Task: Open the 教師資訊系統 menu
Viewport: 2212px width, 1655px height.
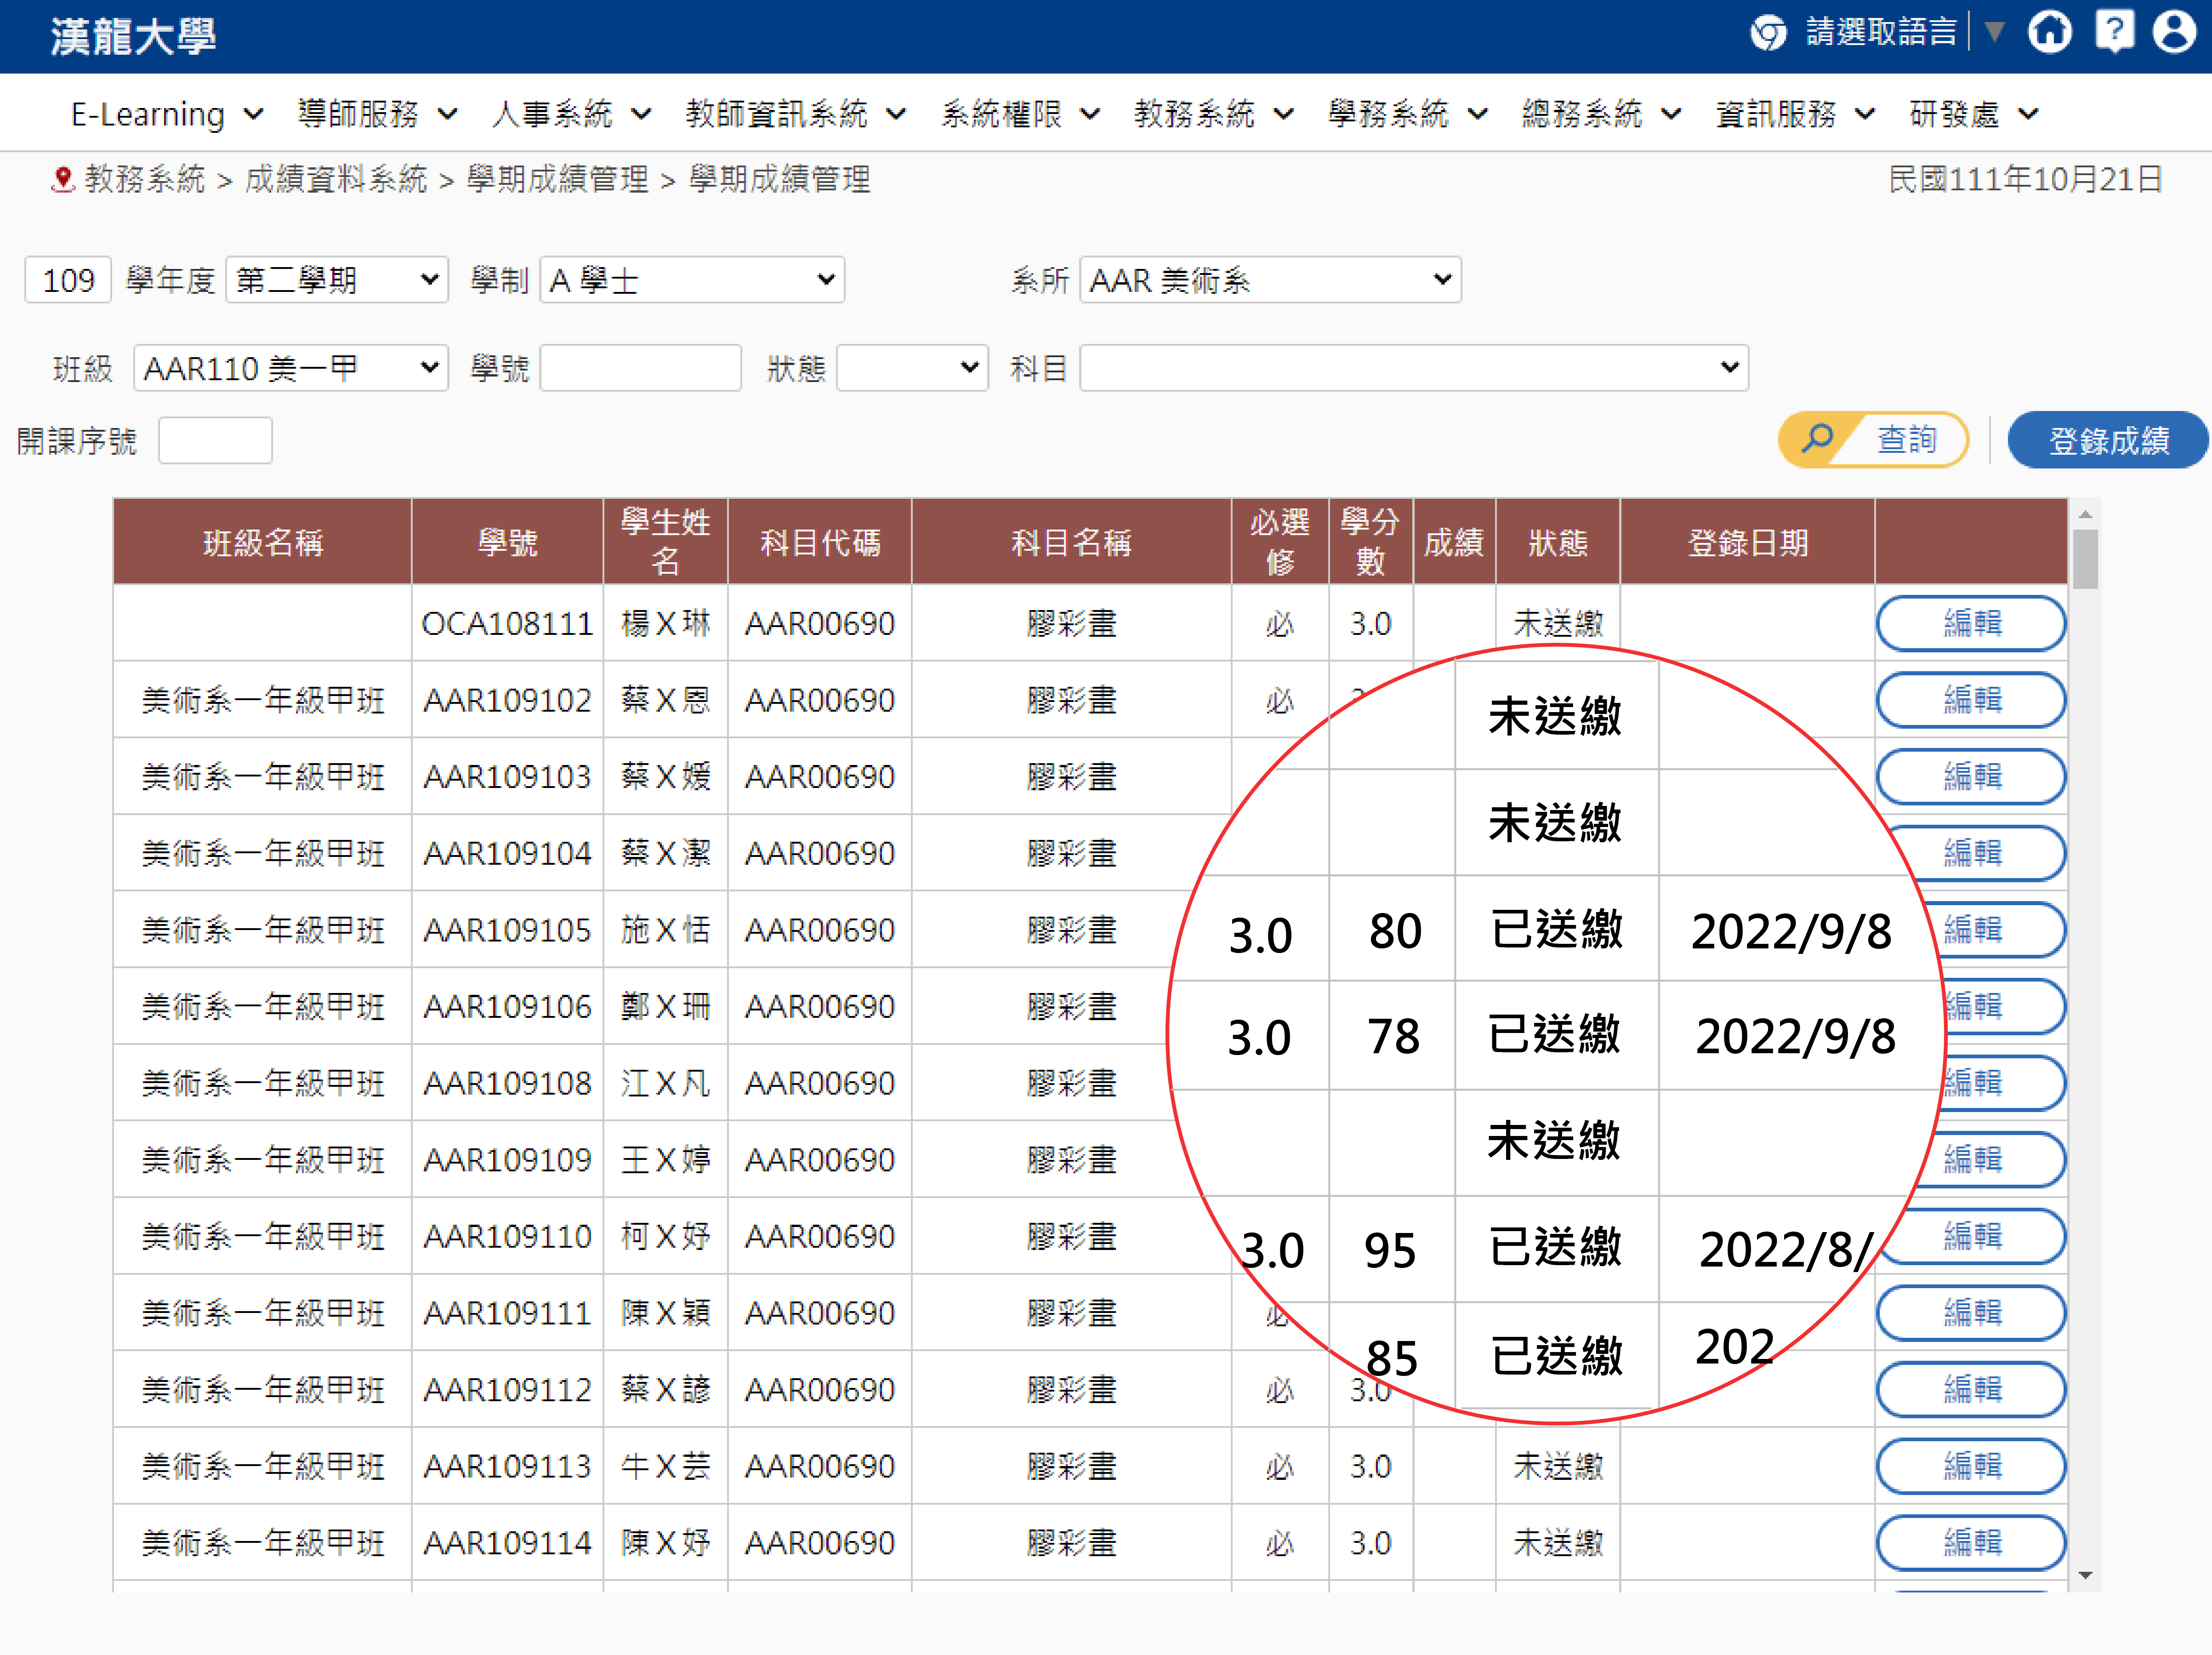Action: coord(796,114)
